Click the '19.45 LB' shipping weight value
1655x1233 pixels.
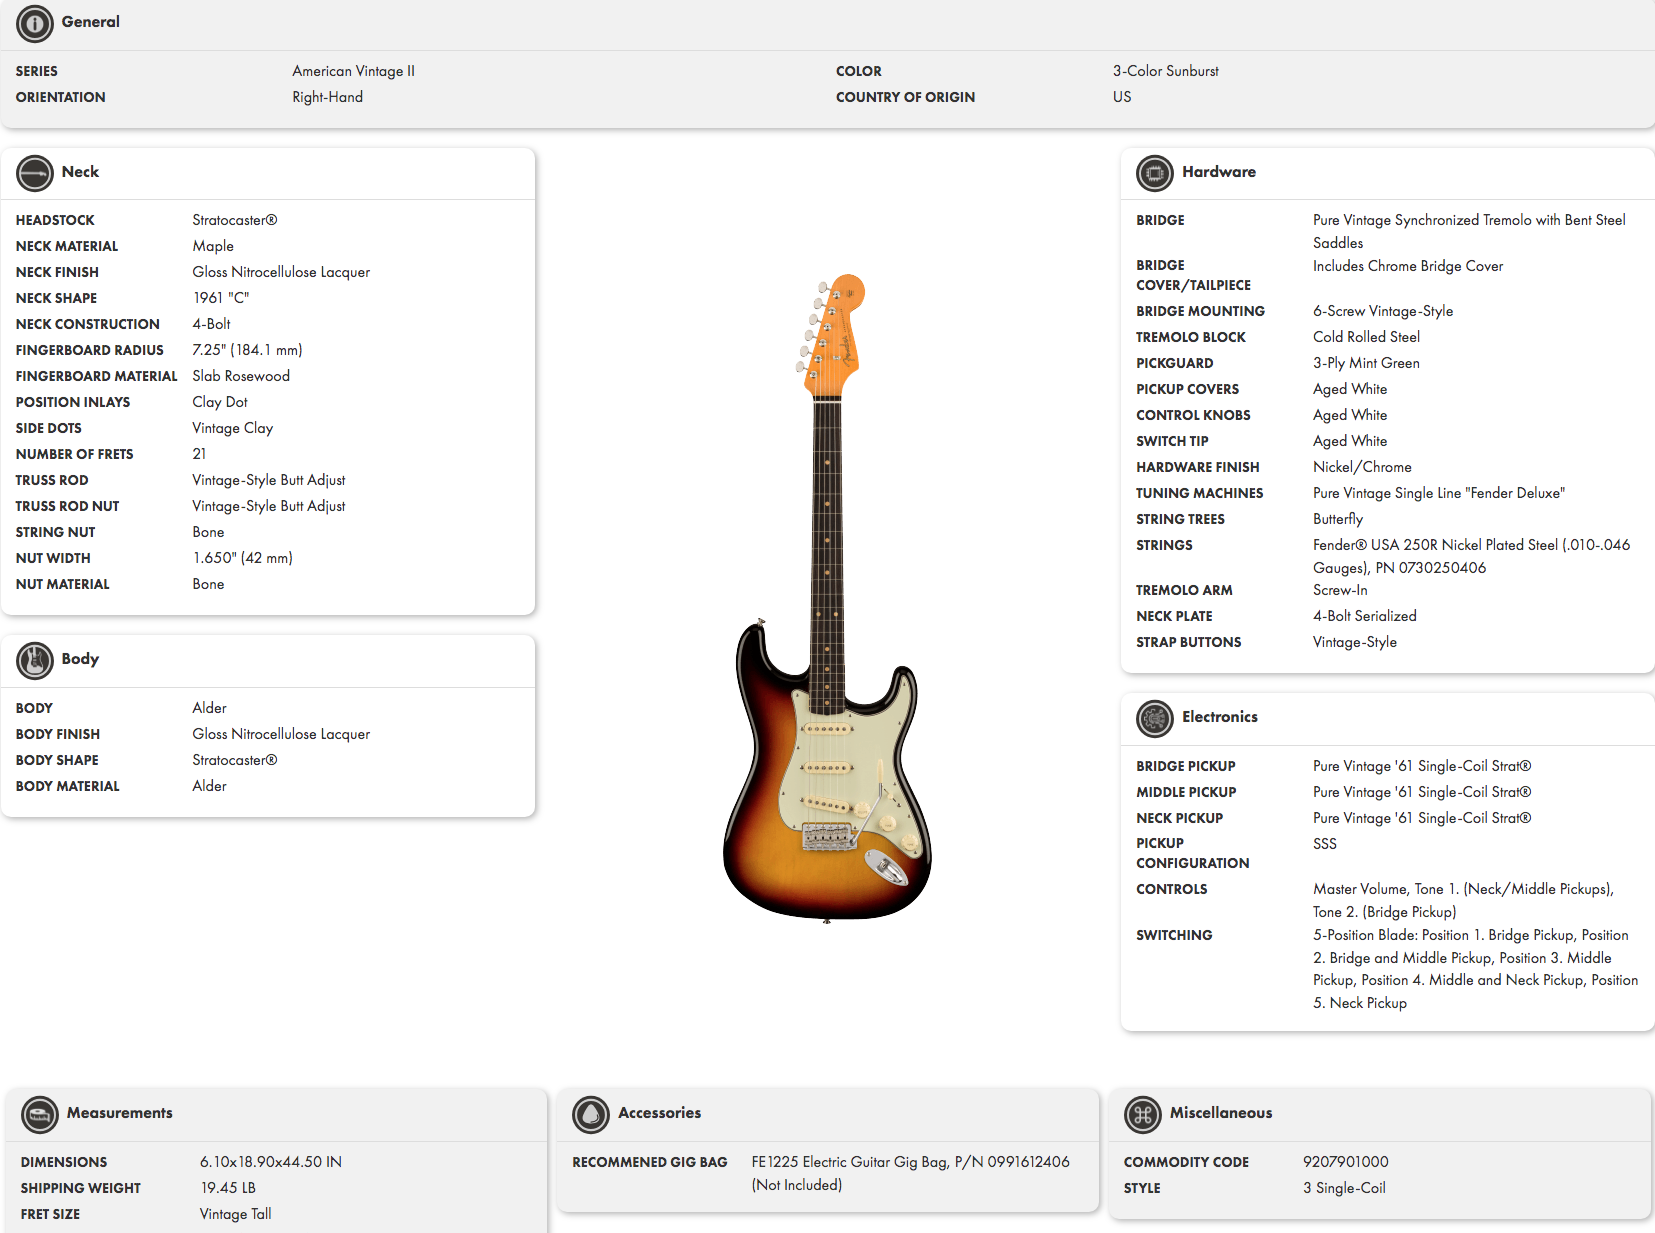coord(228,1188)
